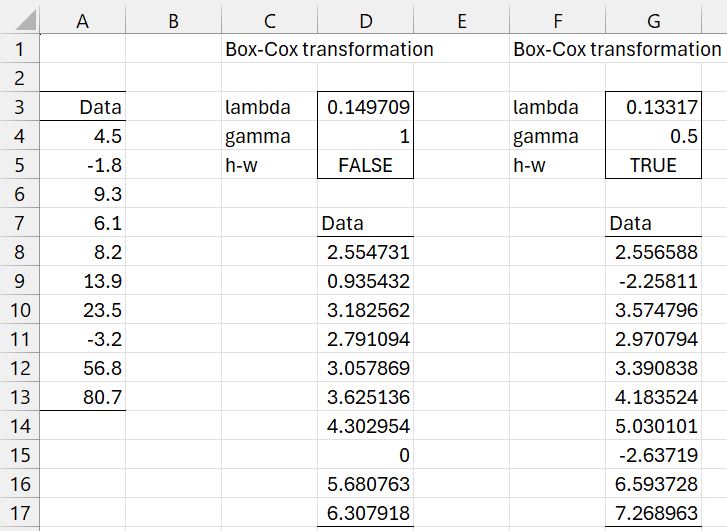Select column D header
This screenshot has width=727, height=531.
[365, 18]
